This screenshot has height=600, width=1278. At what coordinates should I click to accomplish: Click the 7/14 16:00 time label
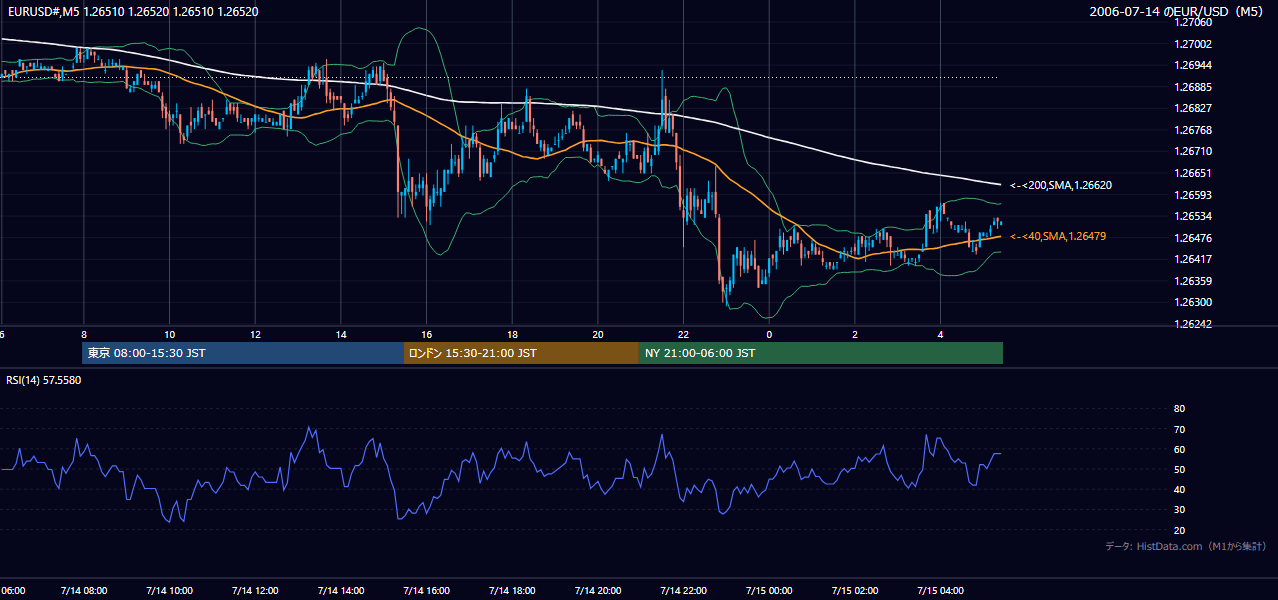(426, 591)
